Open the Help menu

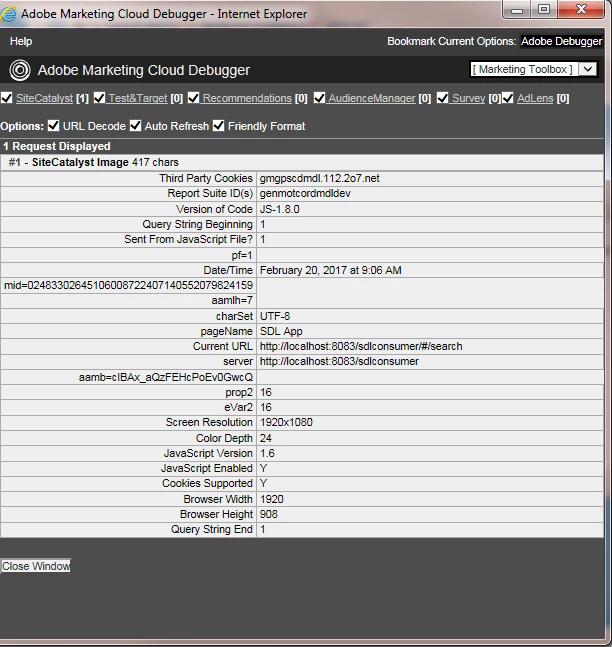pyautogui.click(x=21, y=41)
